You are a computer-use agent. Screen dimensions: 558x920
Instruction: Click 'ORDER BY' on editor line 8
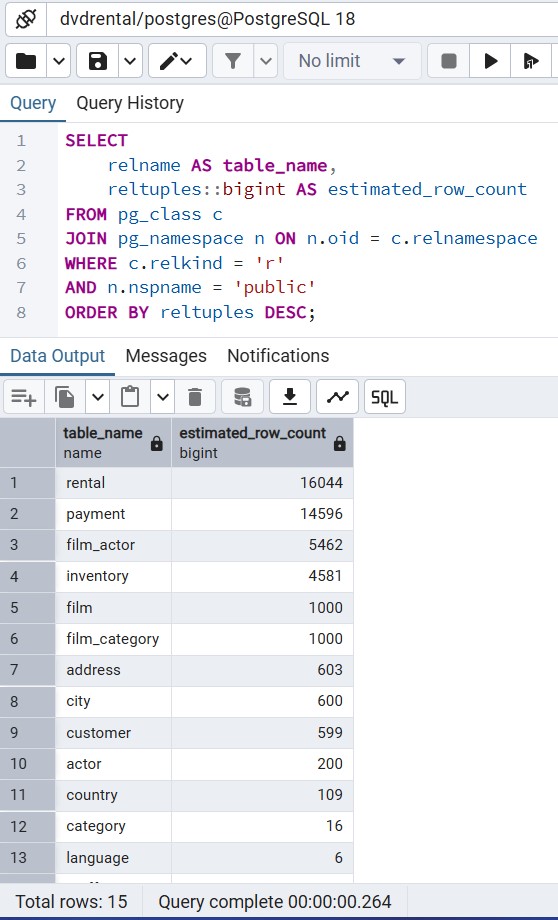(107, 312)
